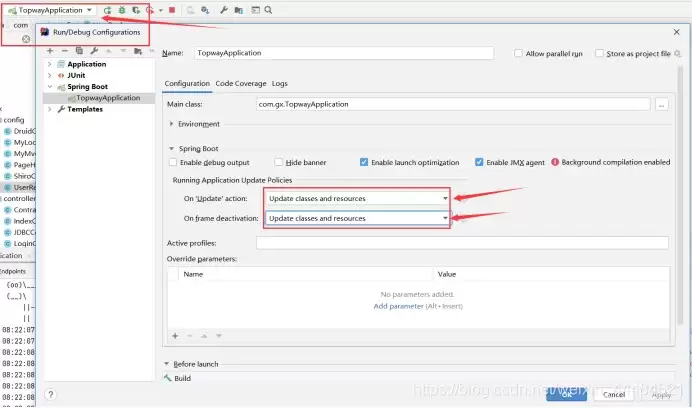This screenshot has height=408, width=692.
Task: Open settings via main toolbar wrench
Action: coord(224,10)
